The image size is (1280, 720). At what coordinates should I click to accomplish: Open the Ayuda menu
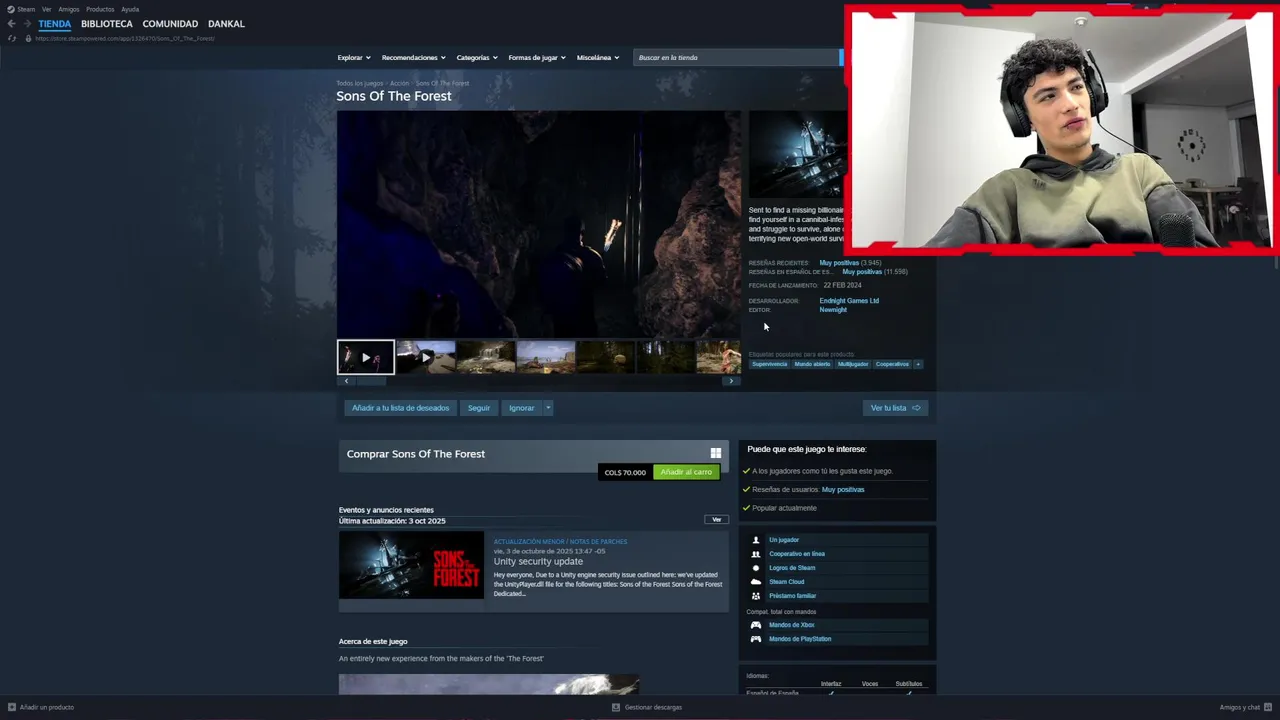point(130,9)
